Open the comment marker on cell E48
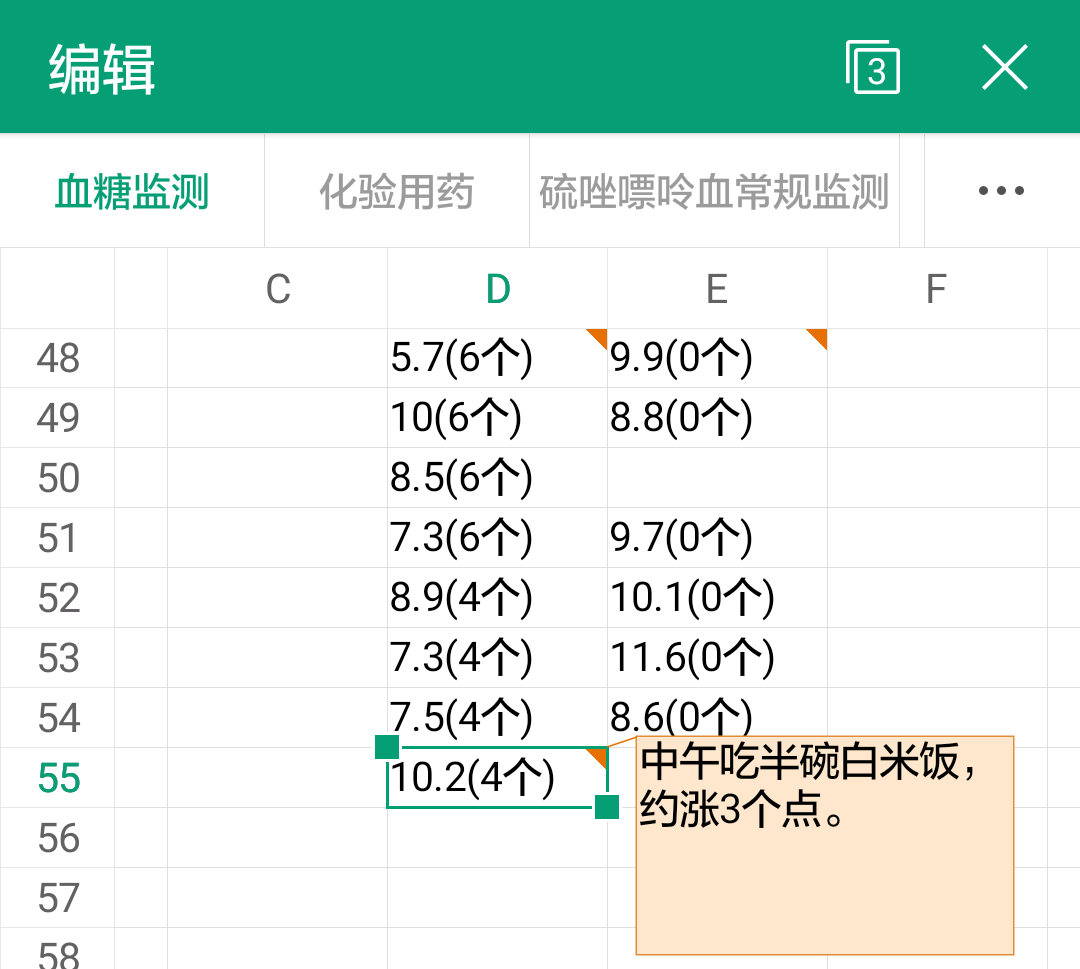The image size is (1080, 969). point(816,340)
